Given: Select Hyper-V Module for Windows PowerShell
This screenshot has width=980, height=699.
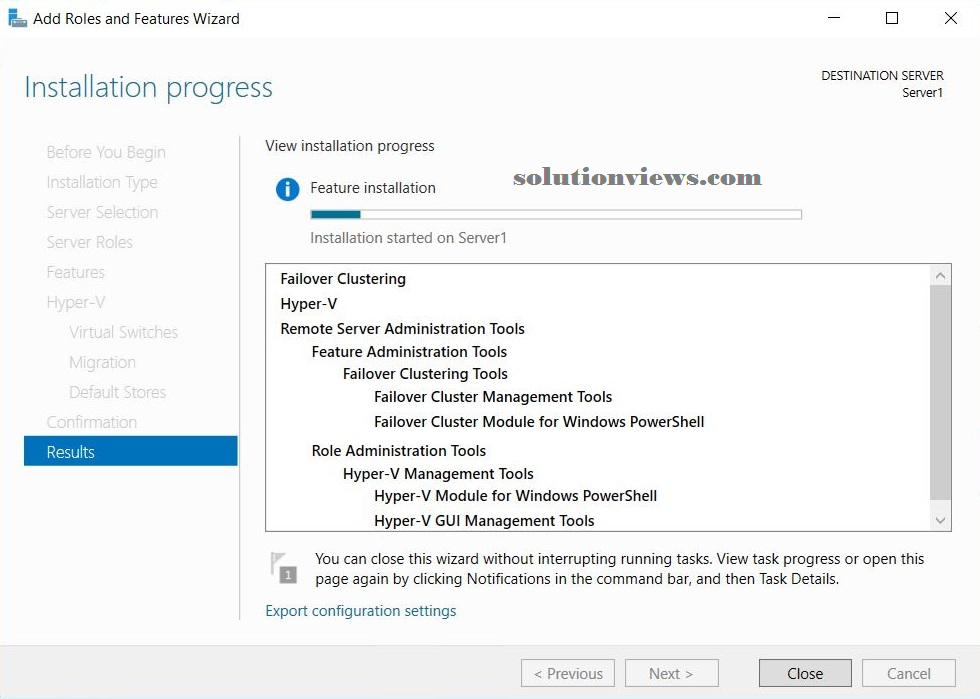Looking at the screenshot, I should pyautogui.click(x=516, y=496).
